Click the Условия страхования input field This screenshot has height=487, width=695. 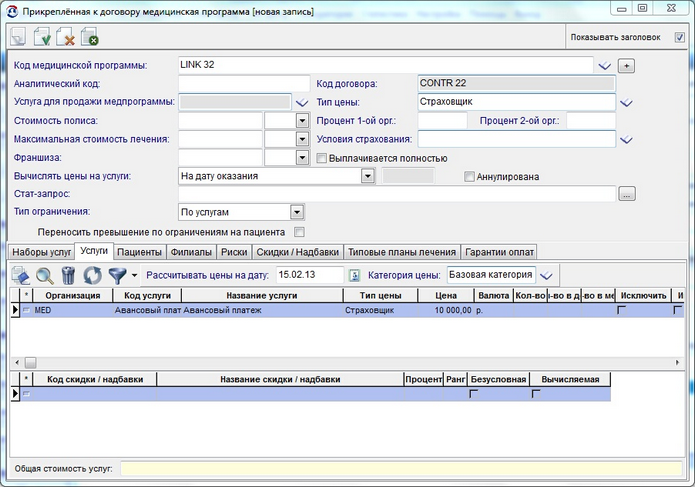point(517,139)
